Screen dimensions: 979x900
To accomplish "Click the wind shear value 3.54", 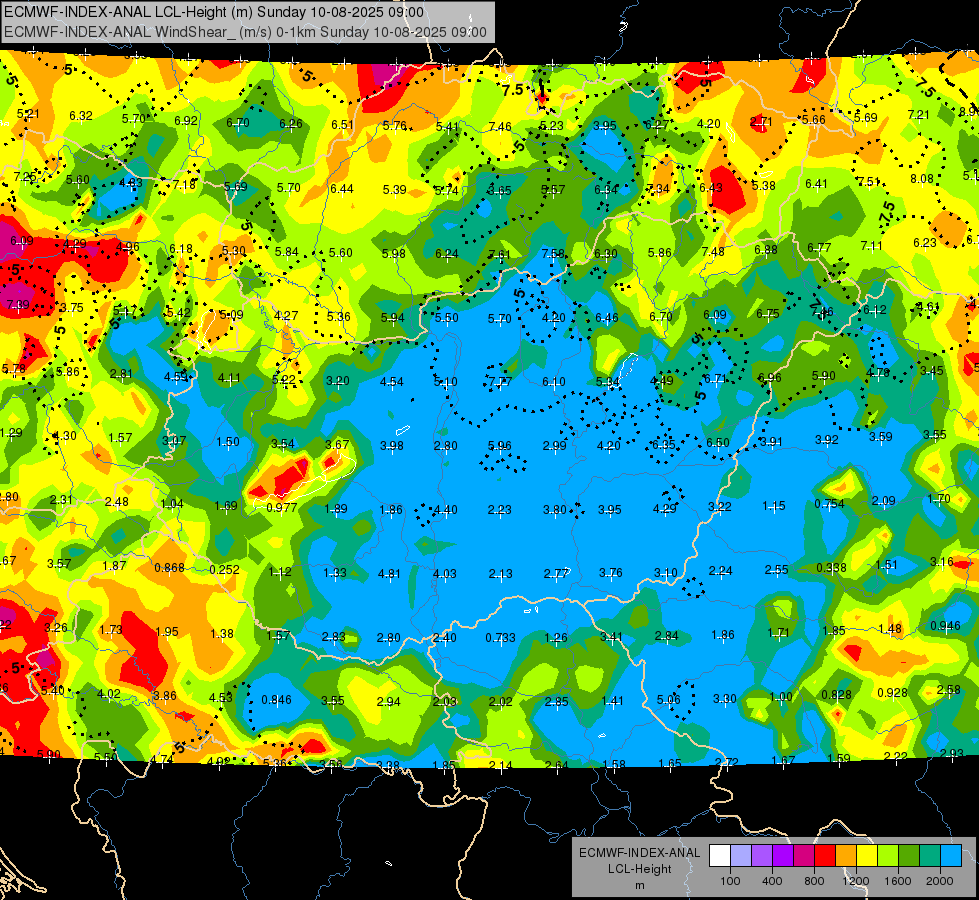I will [282, 443].
